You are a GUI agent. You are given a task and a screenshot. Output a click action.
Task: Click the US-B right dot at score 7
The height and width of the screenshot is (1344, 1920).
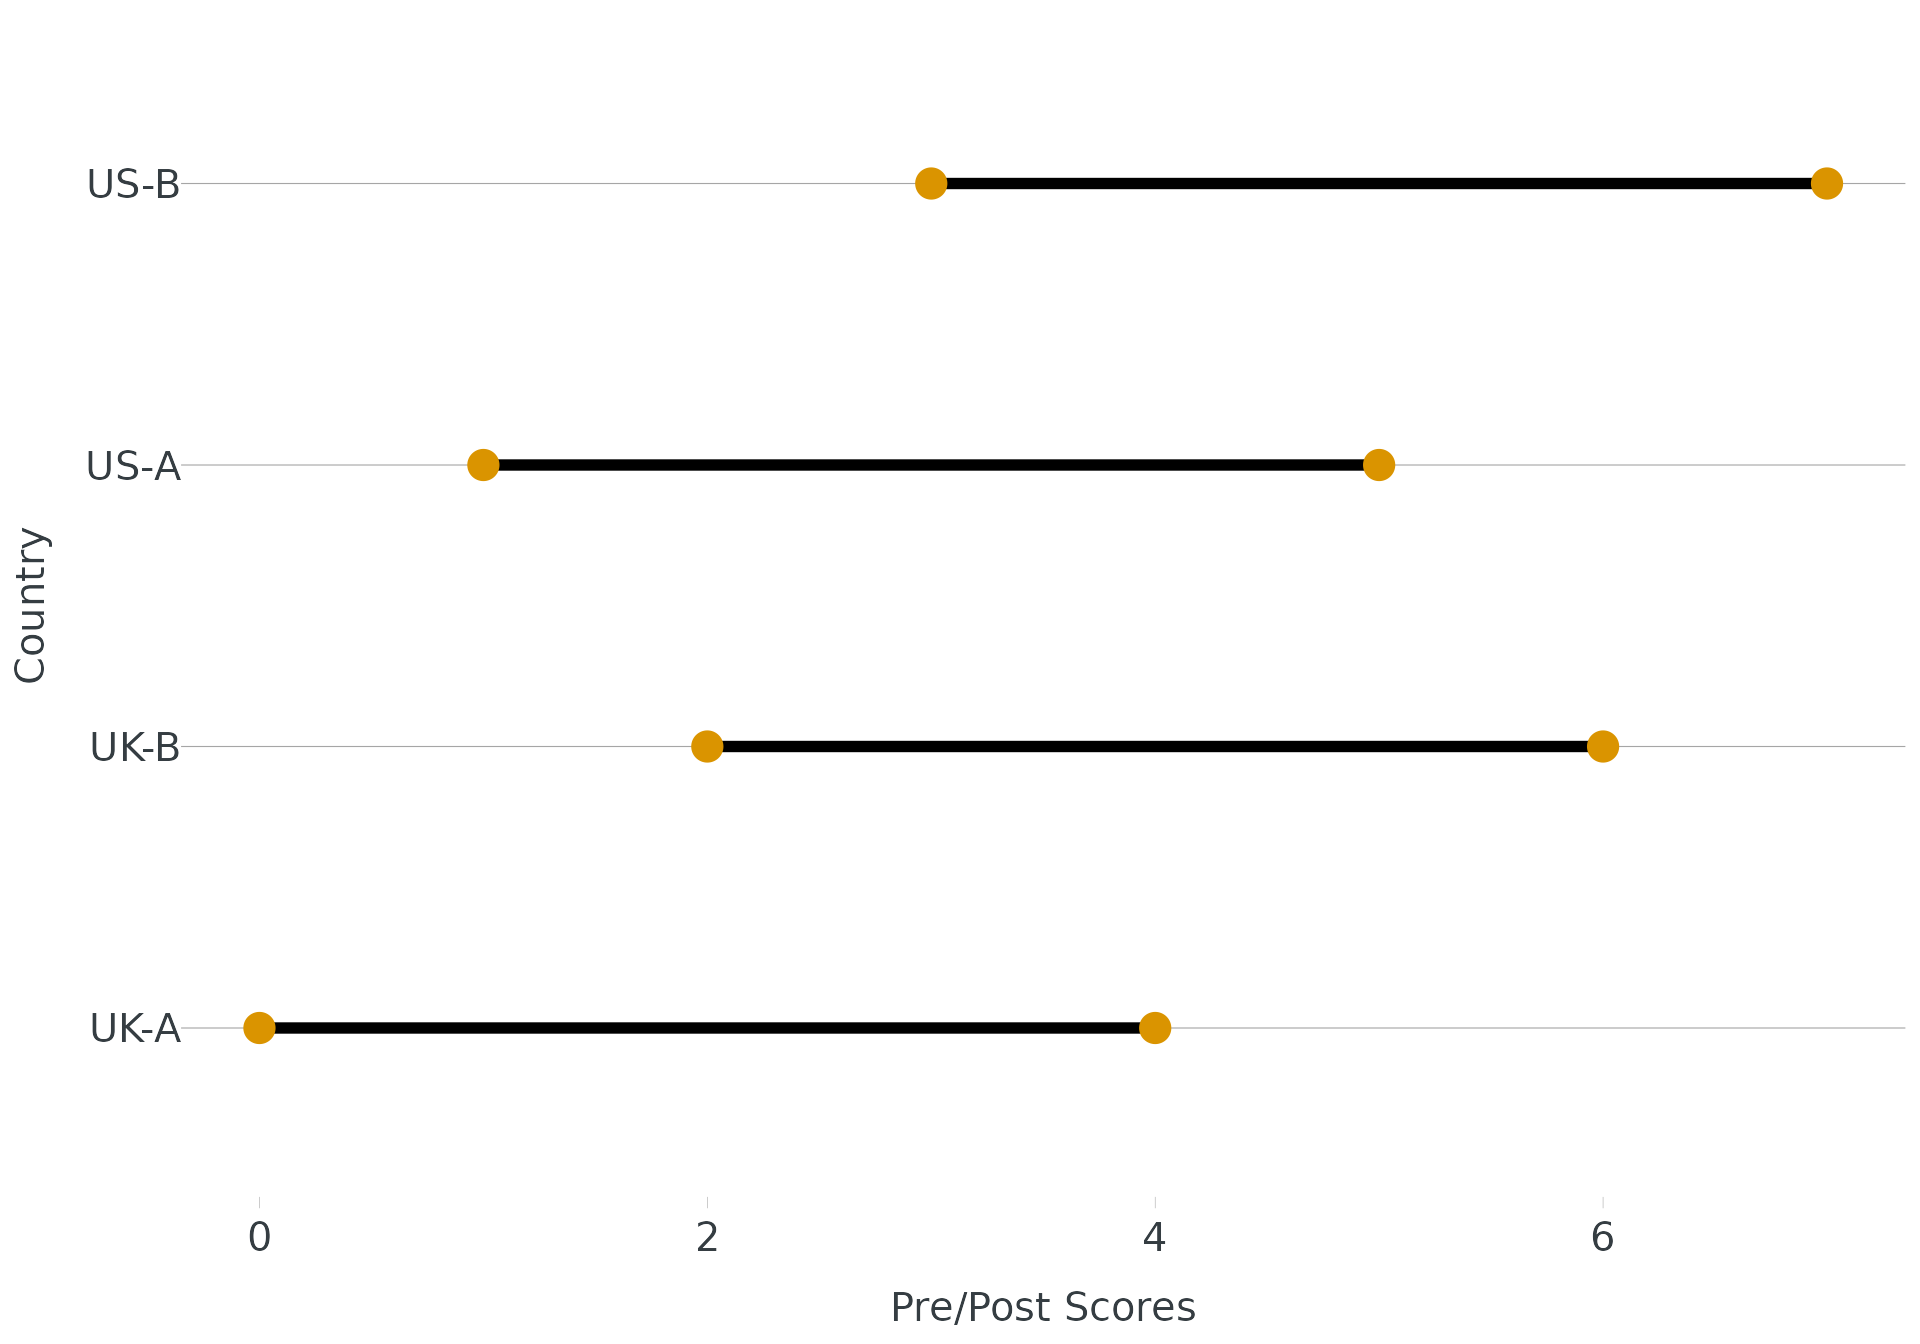(x=1826, y=184)
